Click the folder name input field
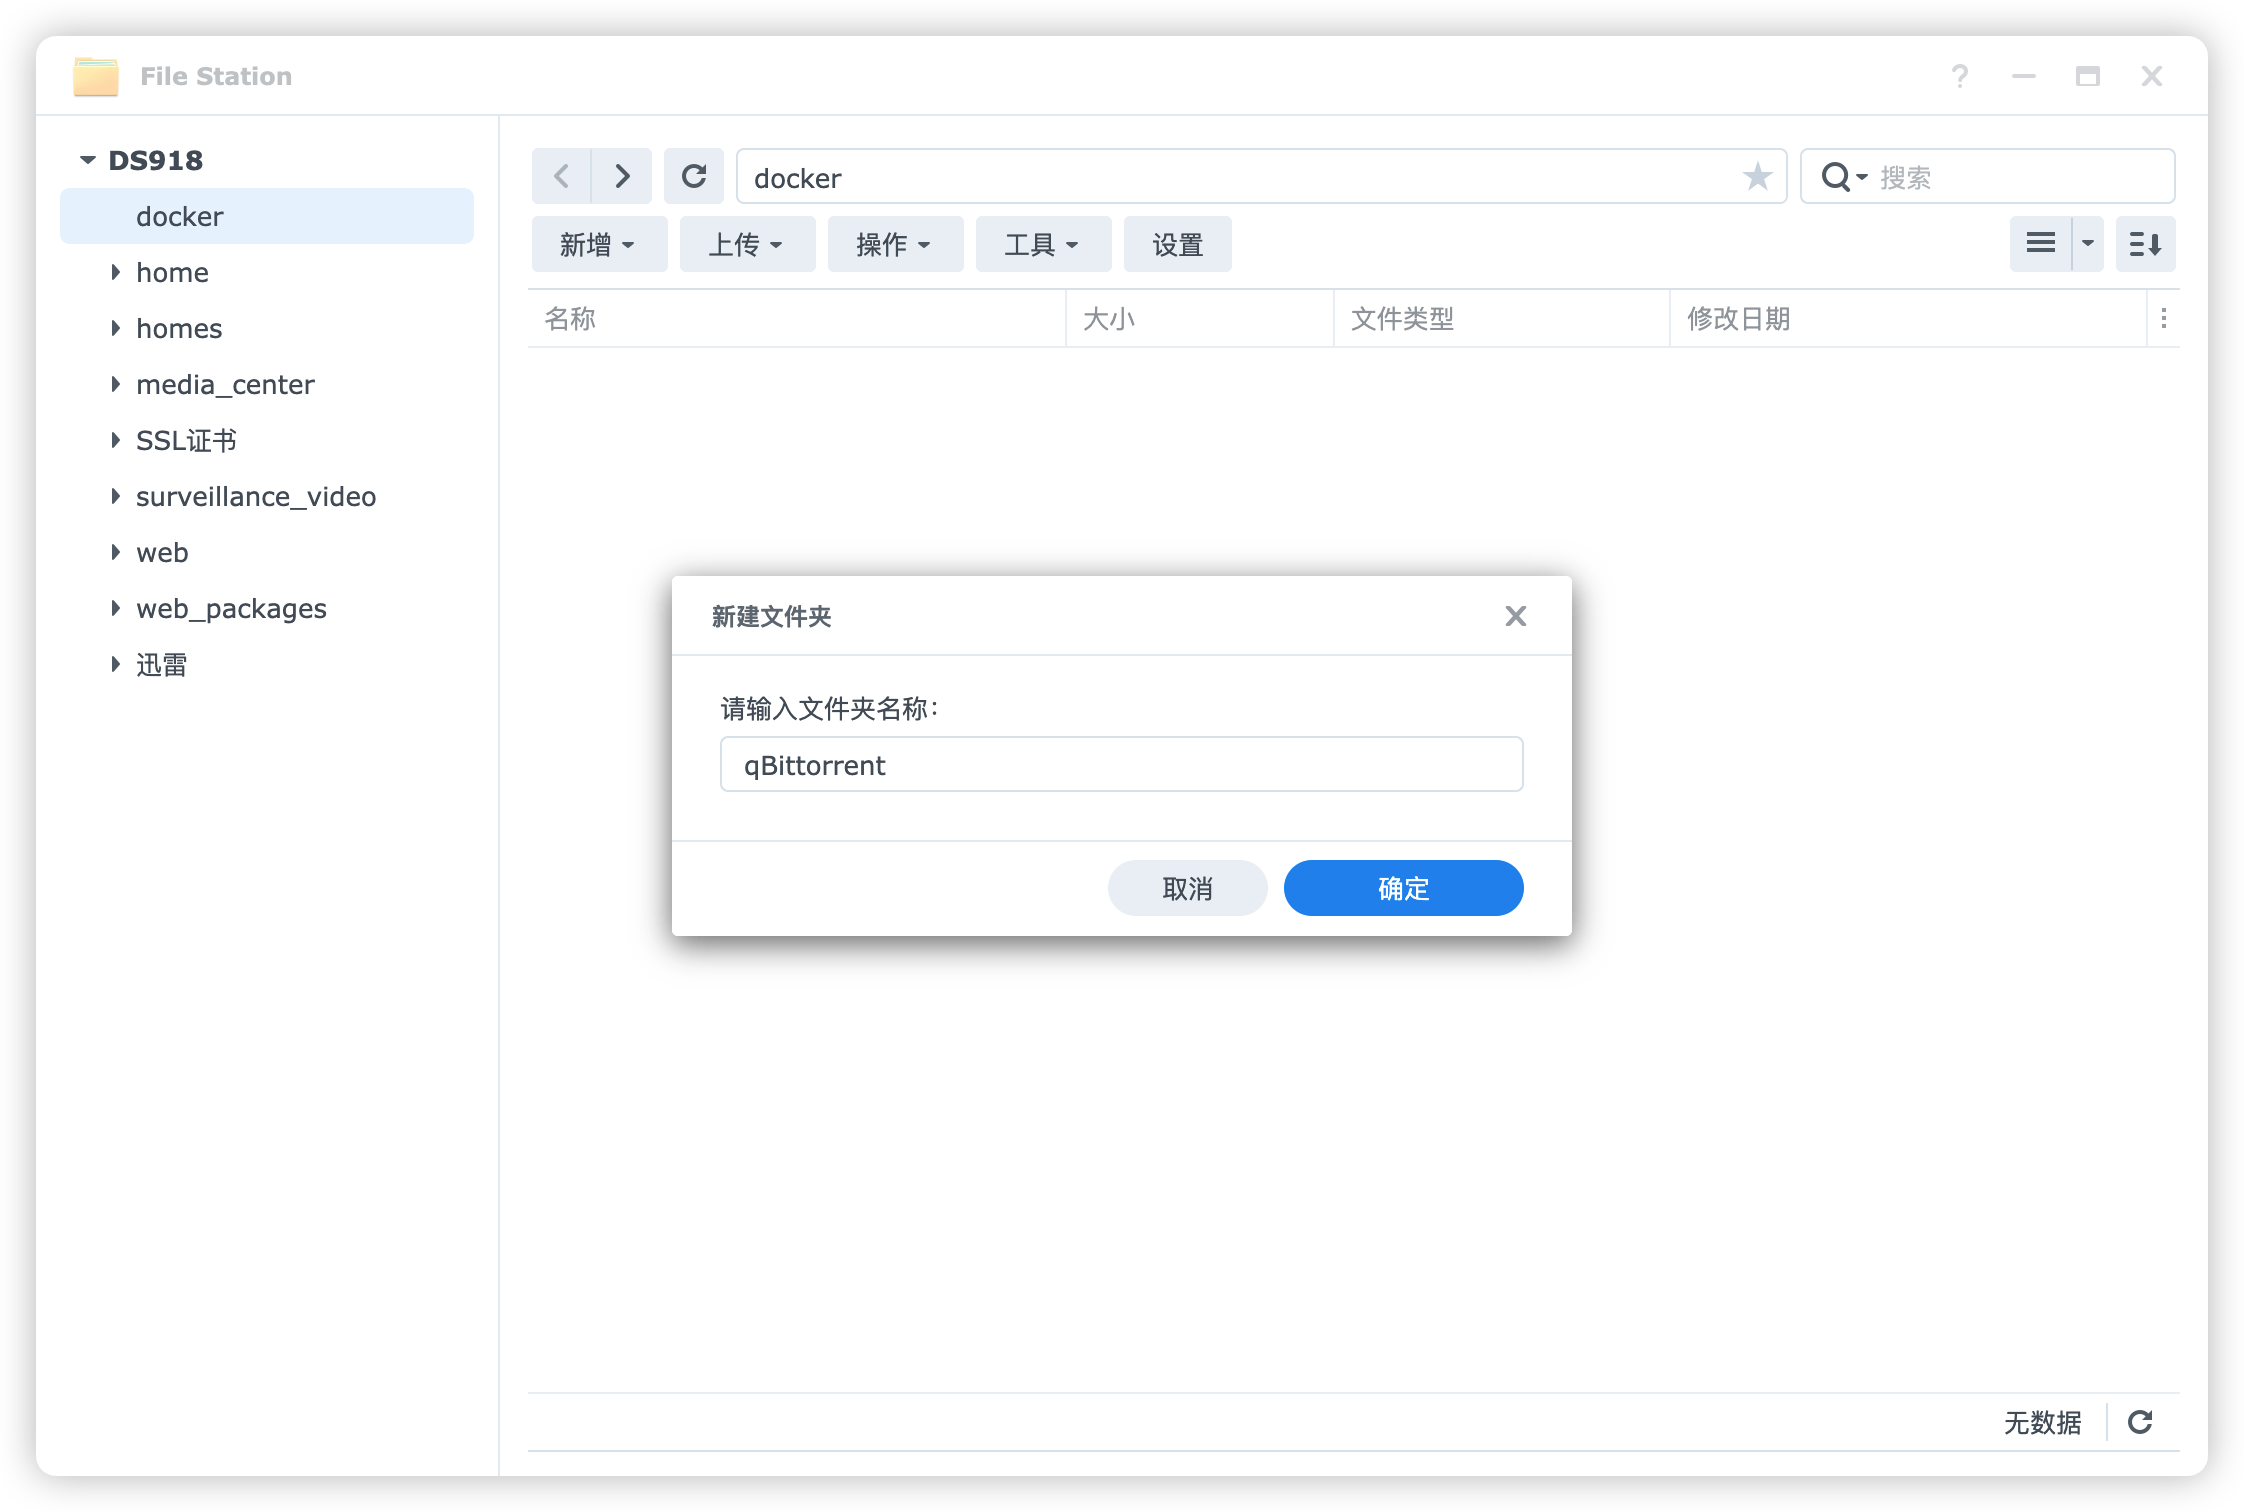The width and height of the screenshot is (2244, 1512). click(x=1121, y=765)
